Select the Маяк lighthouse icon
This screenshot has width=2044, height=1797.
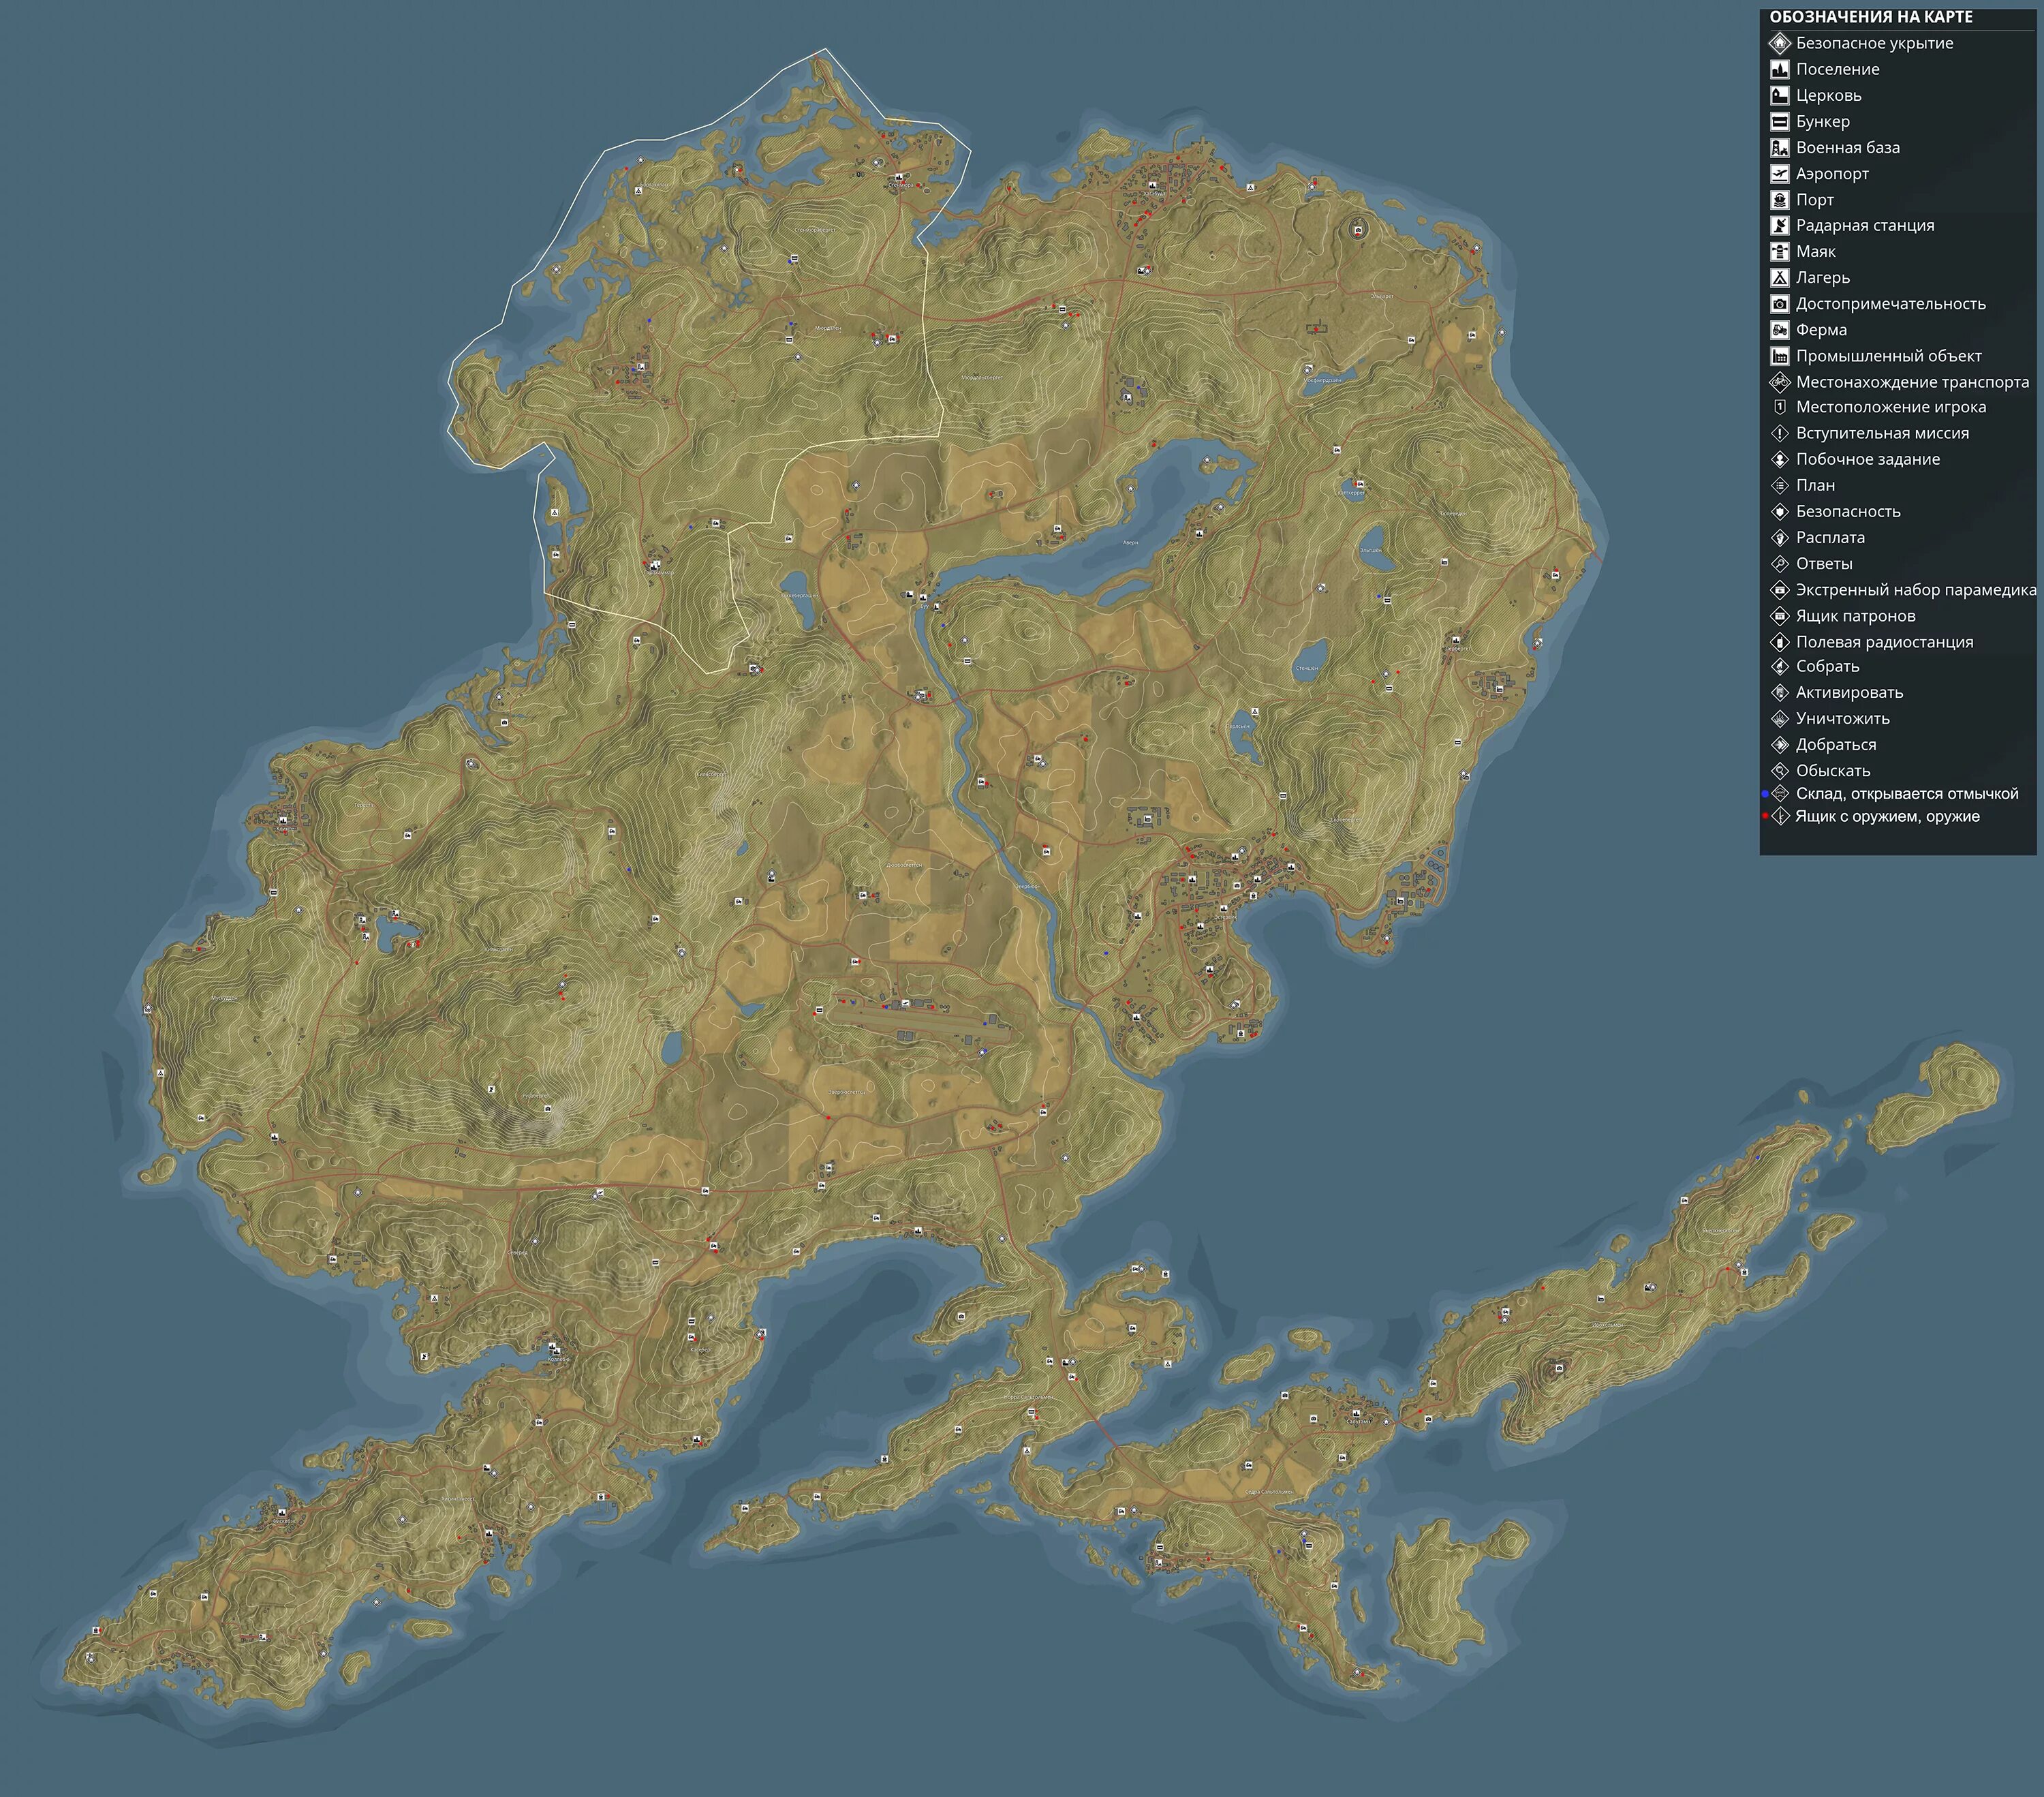point(1779,251)
